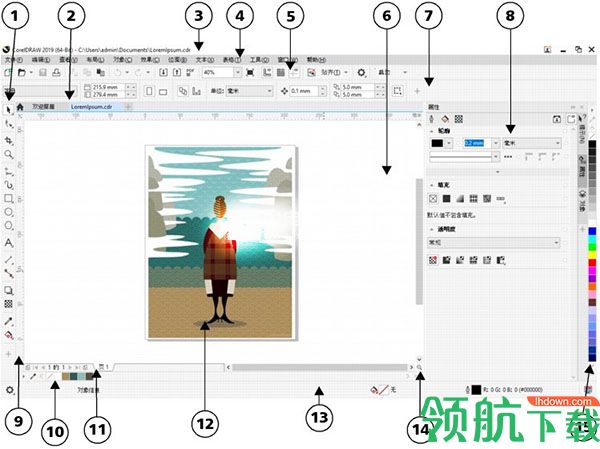Open the Edit (编辑) menu
600x449 pixels.
[x=41, y=60]
